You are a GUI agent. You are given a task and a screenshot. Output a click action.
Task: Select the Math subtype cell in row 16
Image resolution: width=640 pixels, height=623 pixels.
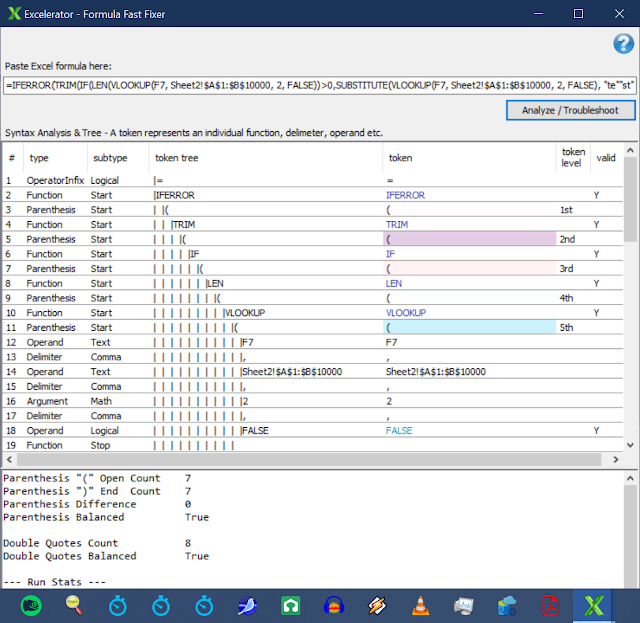(101, 401)
